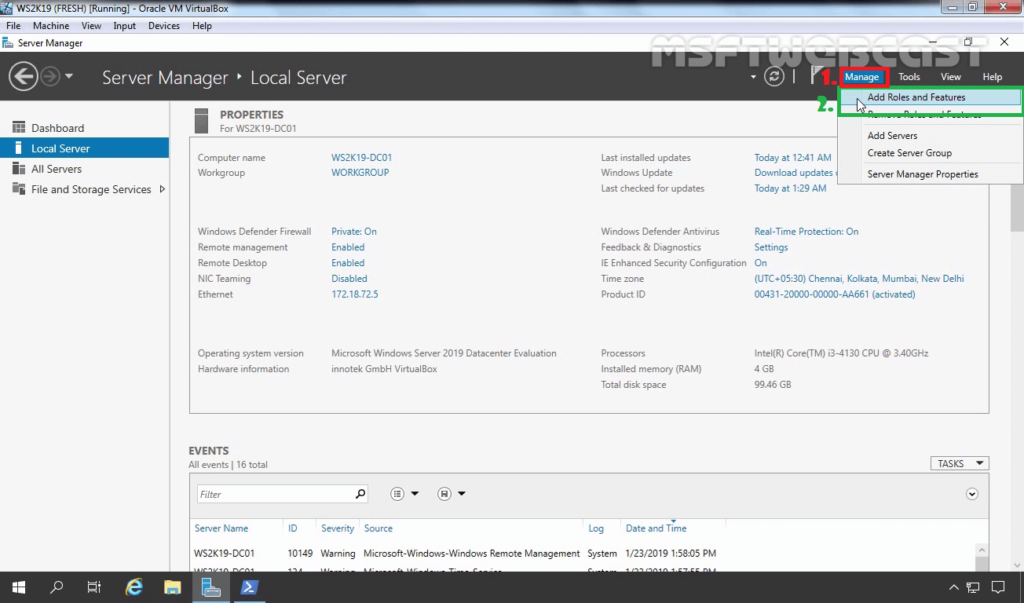Click the WORKGROUP link
This screenshot has height=603, width=1024.
360,172
